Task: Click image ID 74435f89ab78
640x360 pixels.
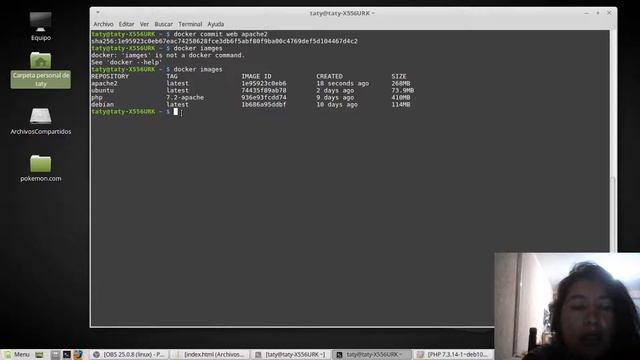Action: 264,90
